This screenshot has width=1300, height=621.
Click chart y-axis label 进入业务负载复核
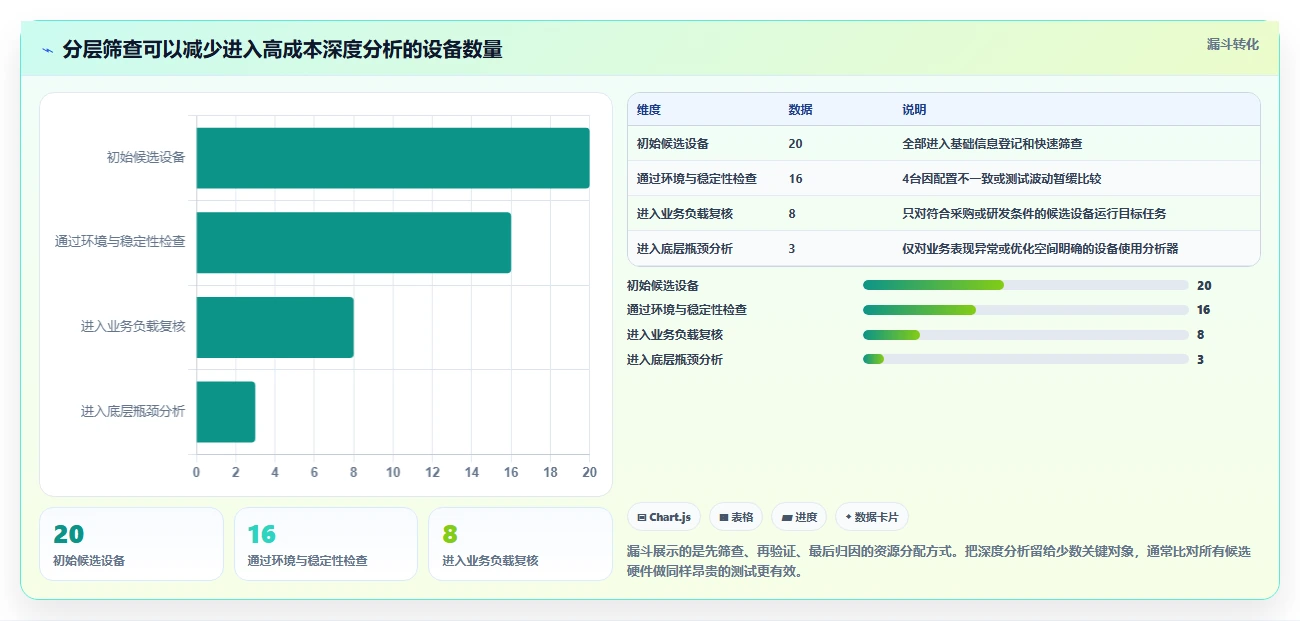[x=133, y=327]
